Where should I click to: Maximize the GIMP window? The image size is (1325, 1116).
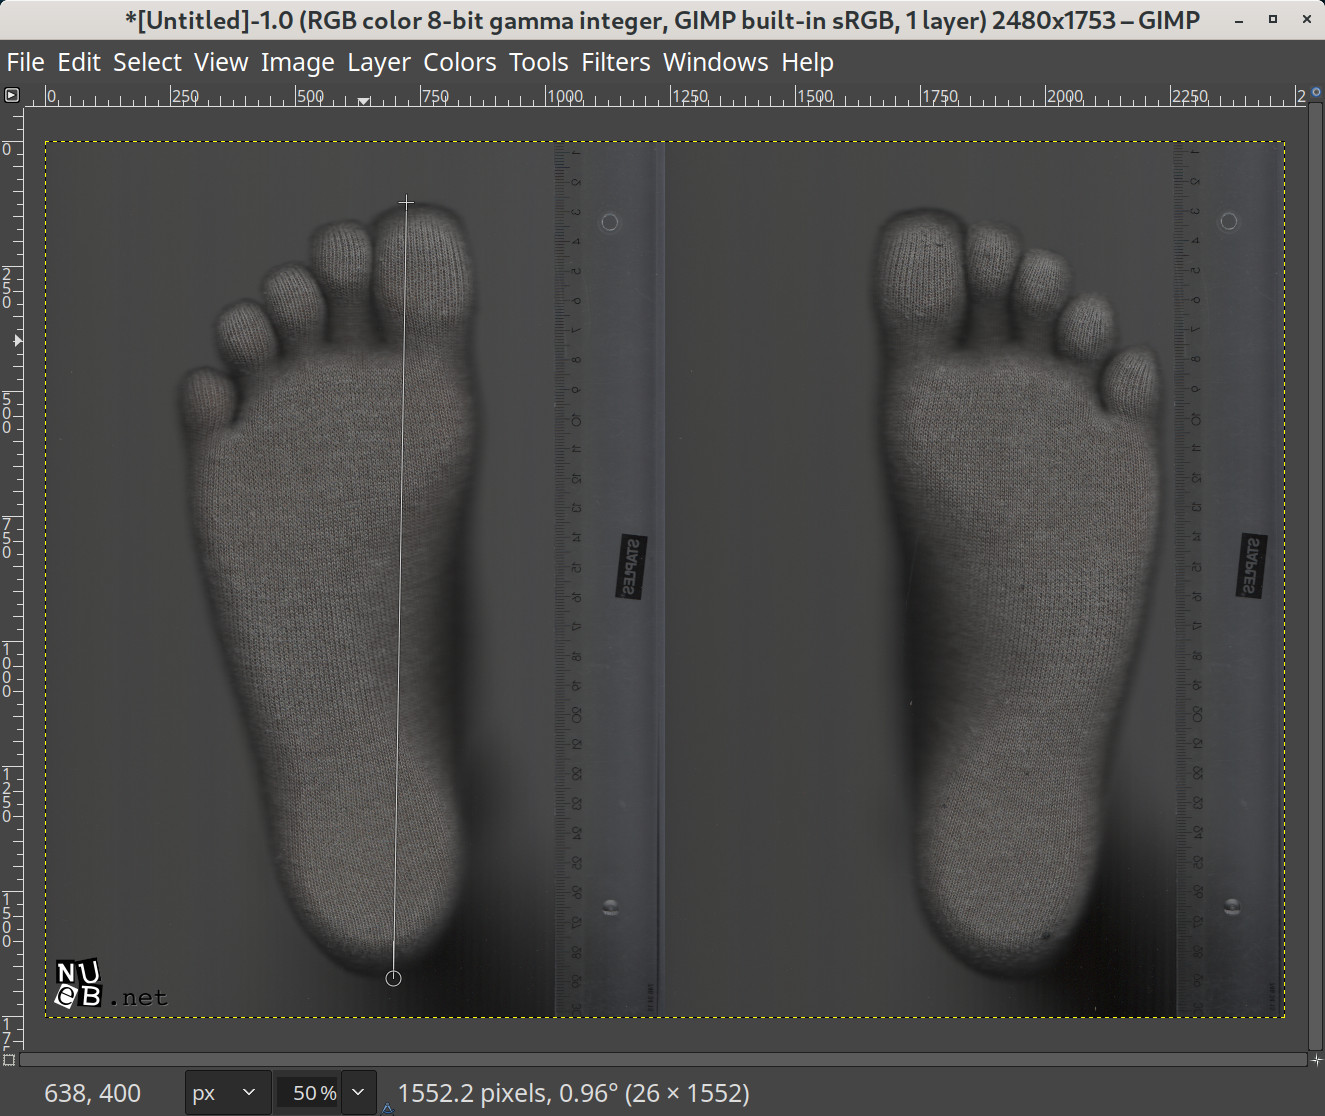coord(1272,19)
